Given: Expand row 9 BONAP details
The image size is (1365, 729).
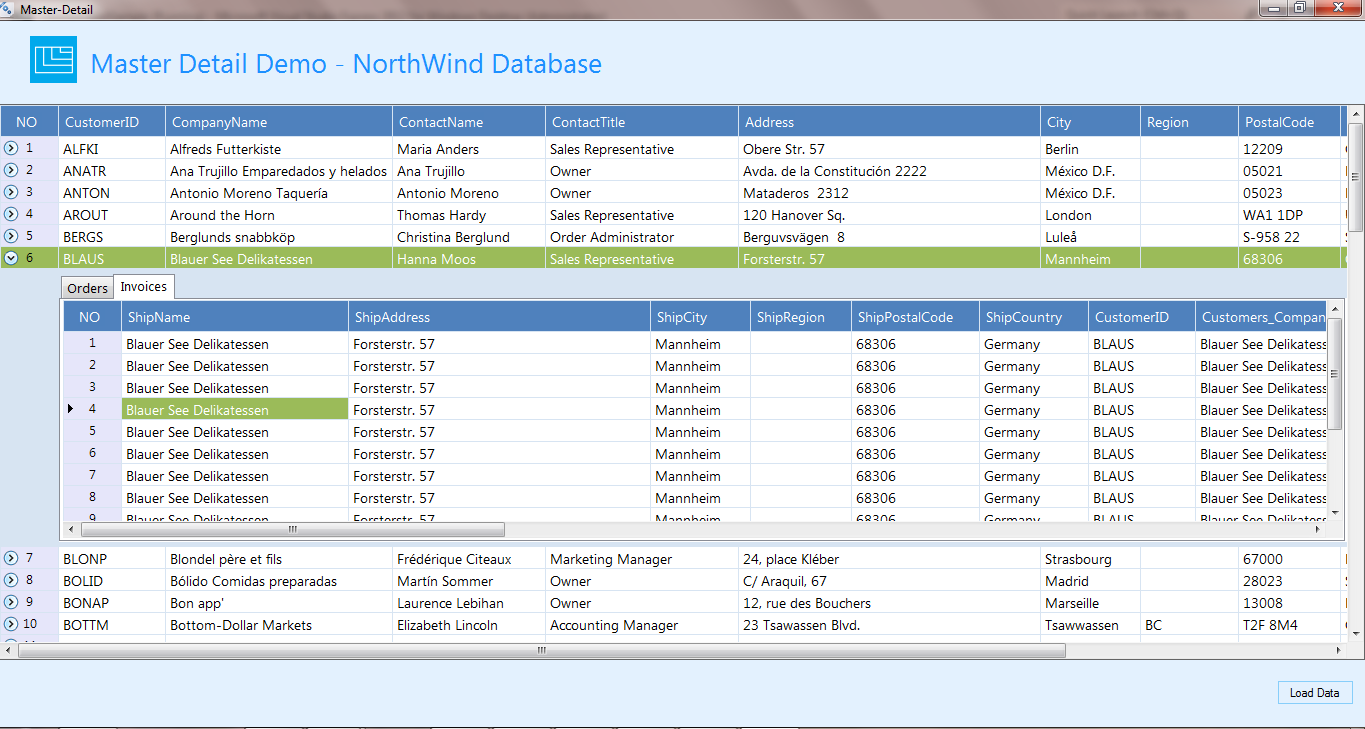Looking at the screenshot, I should [11, 602].
